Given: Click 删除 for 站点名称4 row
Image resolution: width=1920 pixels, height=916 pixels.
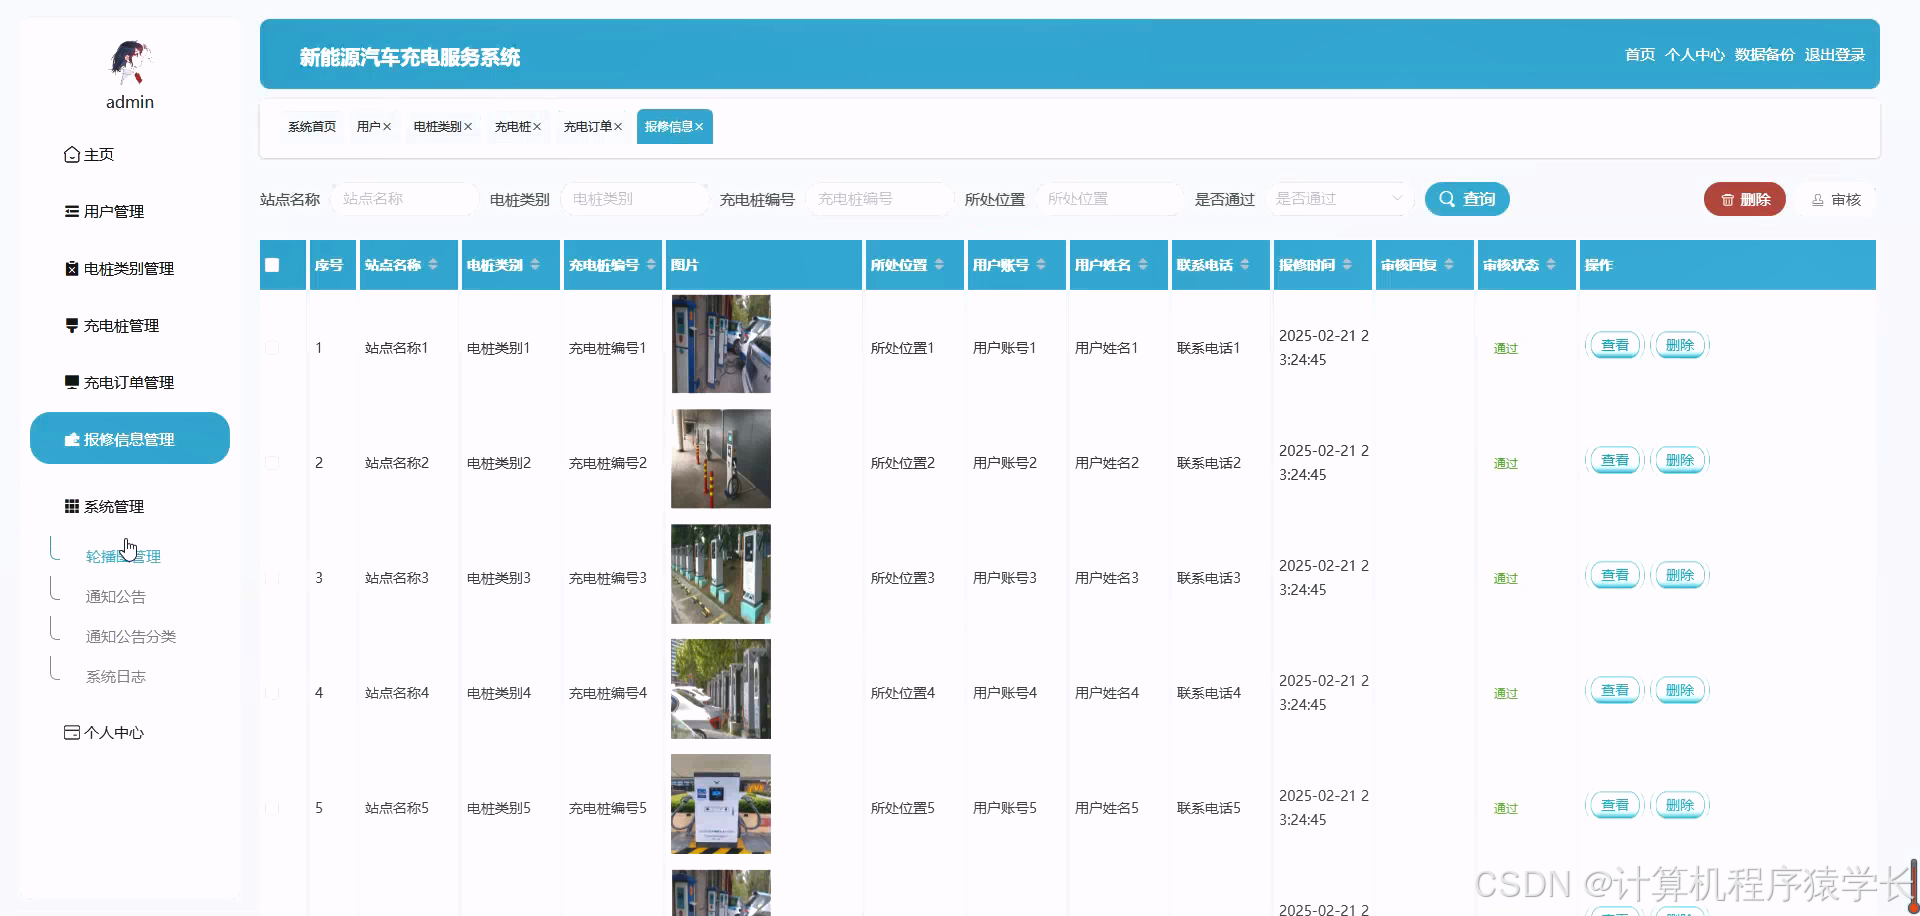Looking at the screenshot, I should coord(1680,690).
